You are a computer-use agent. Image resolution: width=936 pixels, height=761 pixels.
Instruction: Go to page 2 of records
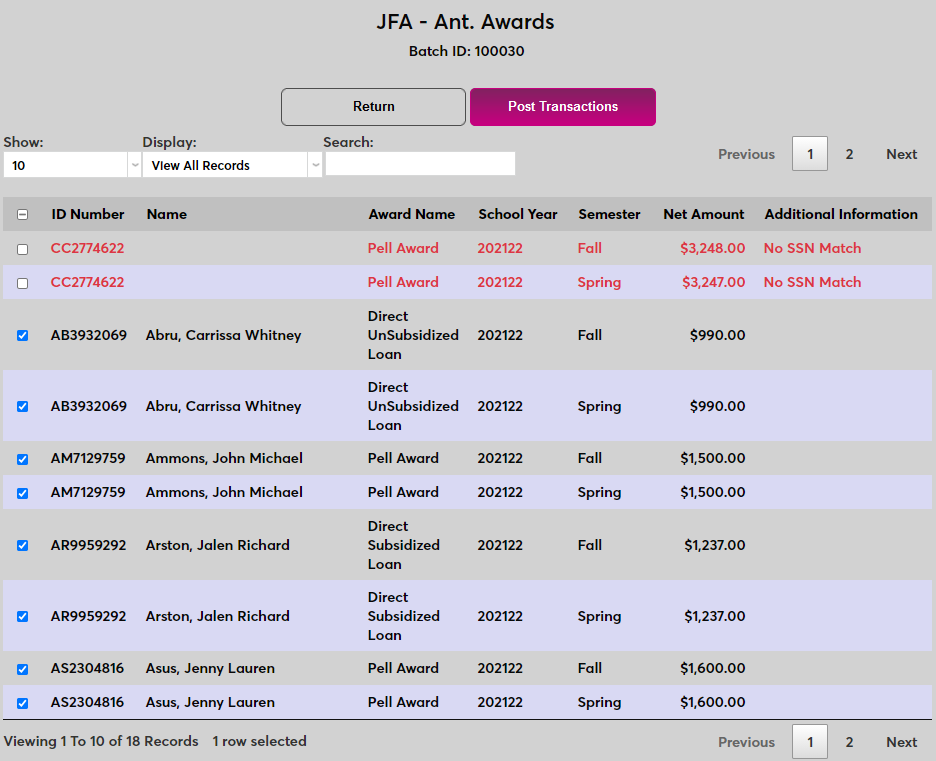849,154
